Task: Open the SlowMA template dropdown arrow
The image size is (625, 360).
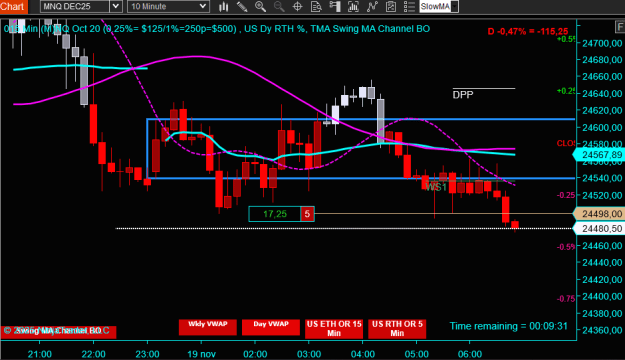Action: point(454,6)
